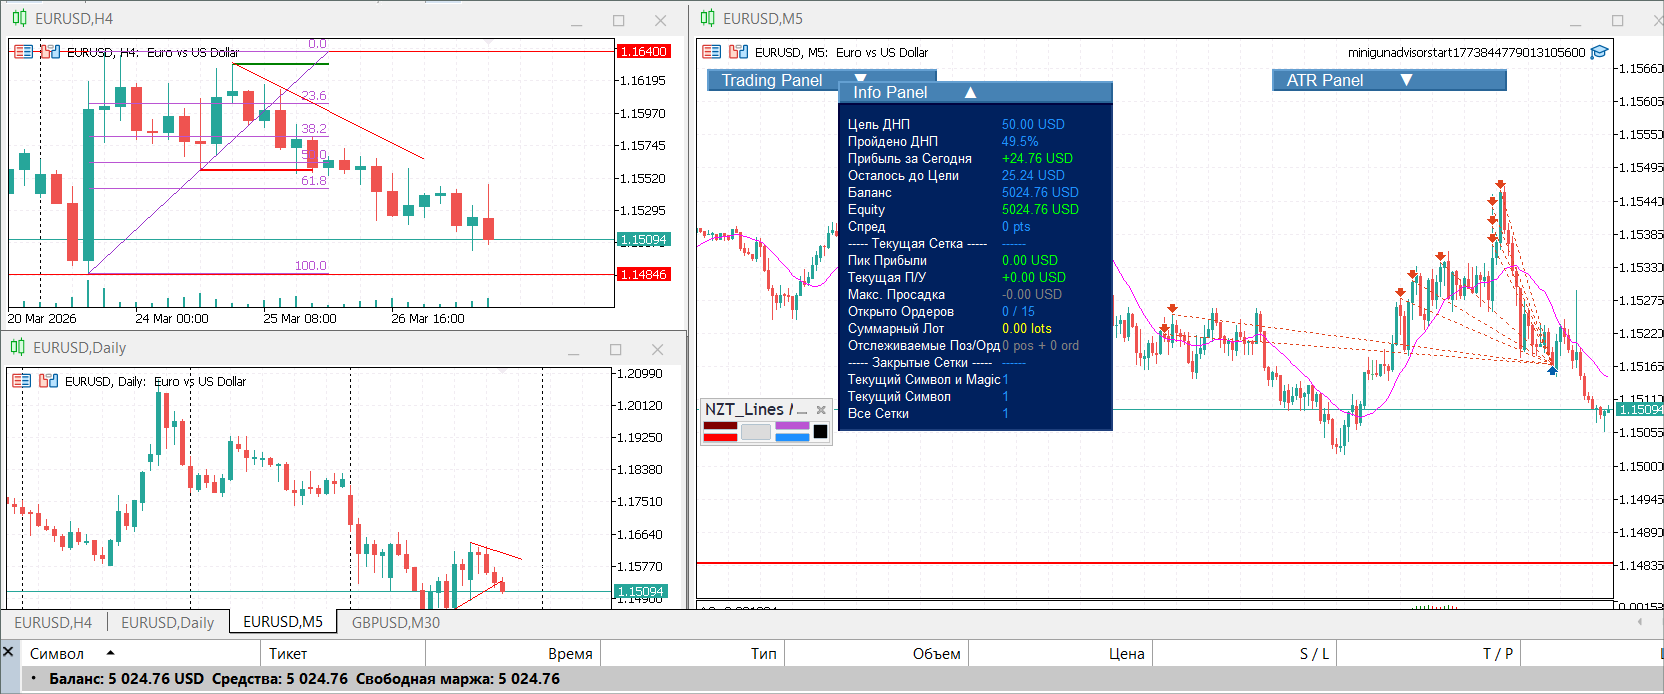Expand the ATR Panel dropdown arrow

(x=1406, y=80)
